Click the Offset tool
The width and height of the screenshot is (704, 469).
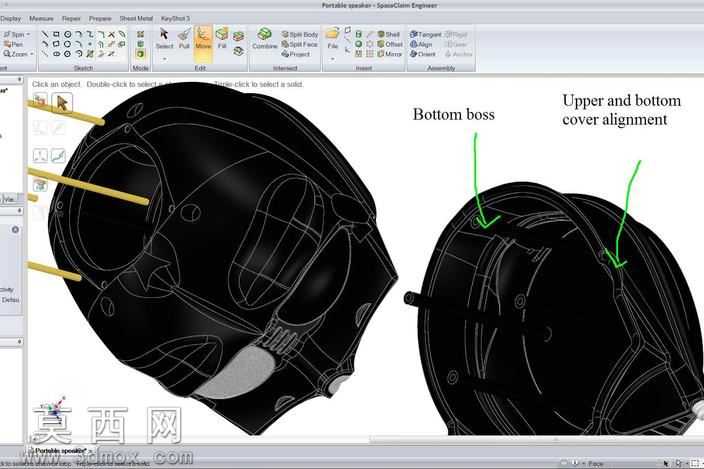pyautogui.click(x=390, y=44)
